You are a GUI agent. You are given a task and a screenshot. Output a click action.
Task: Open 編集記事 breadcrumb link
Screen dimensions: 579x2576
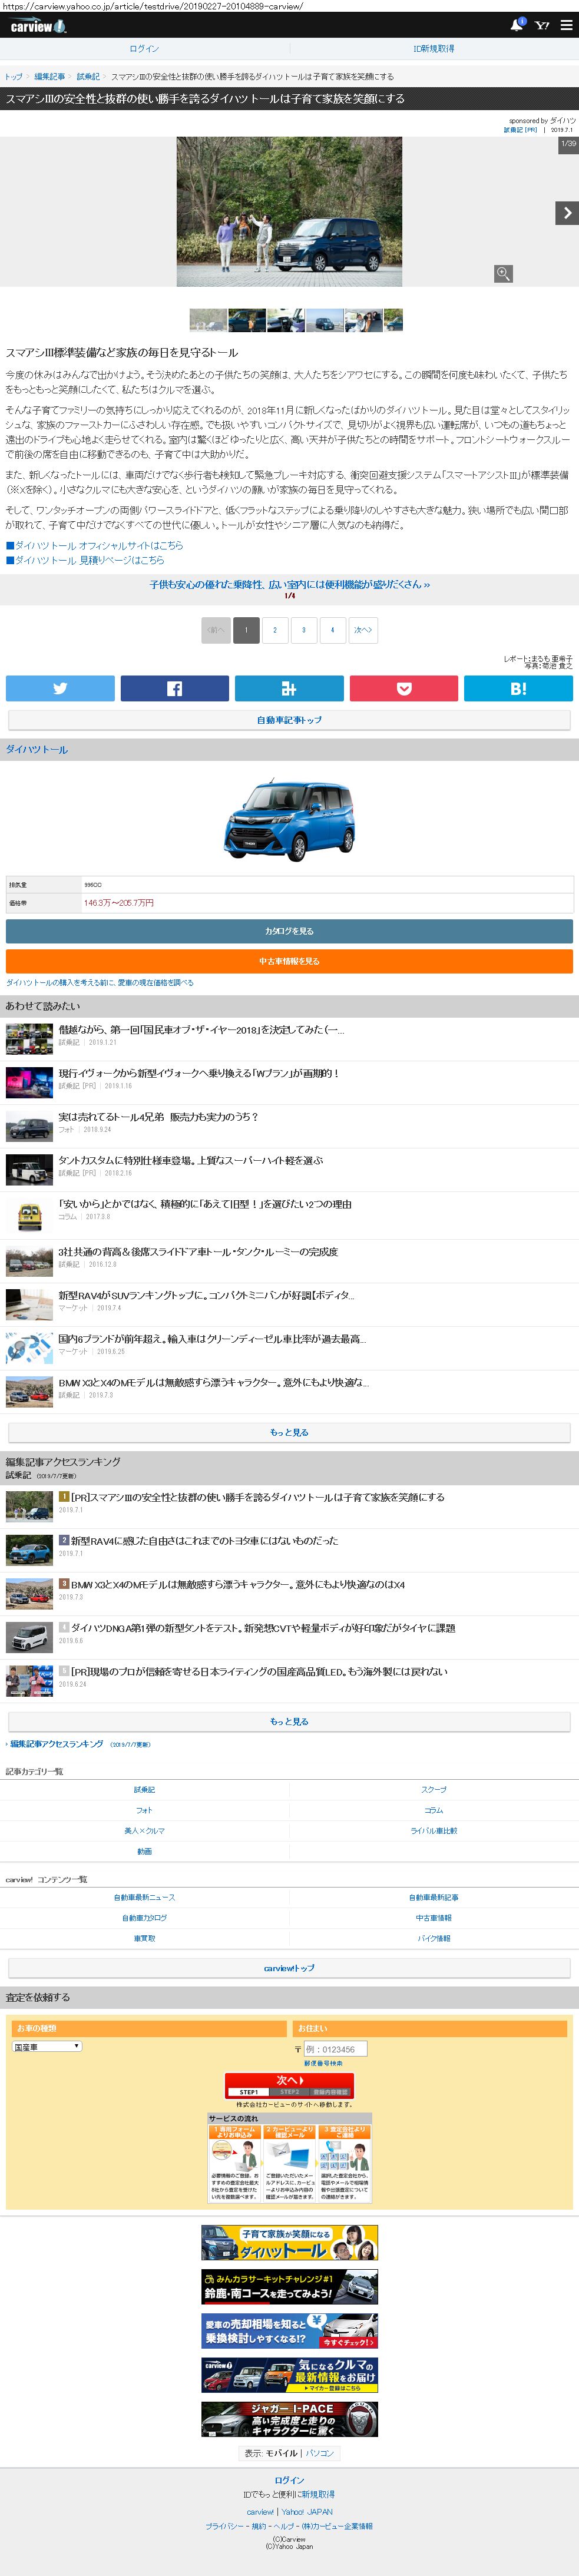click(50, 77)
